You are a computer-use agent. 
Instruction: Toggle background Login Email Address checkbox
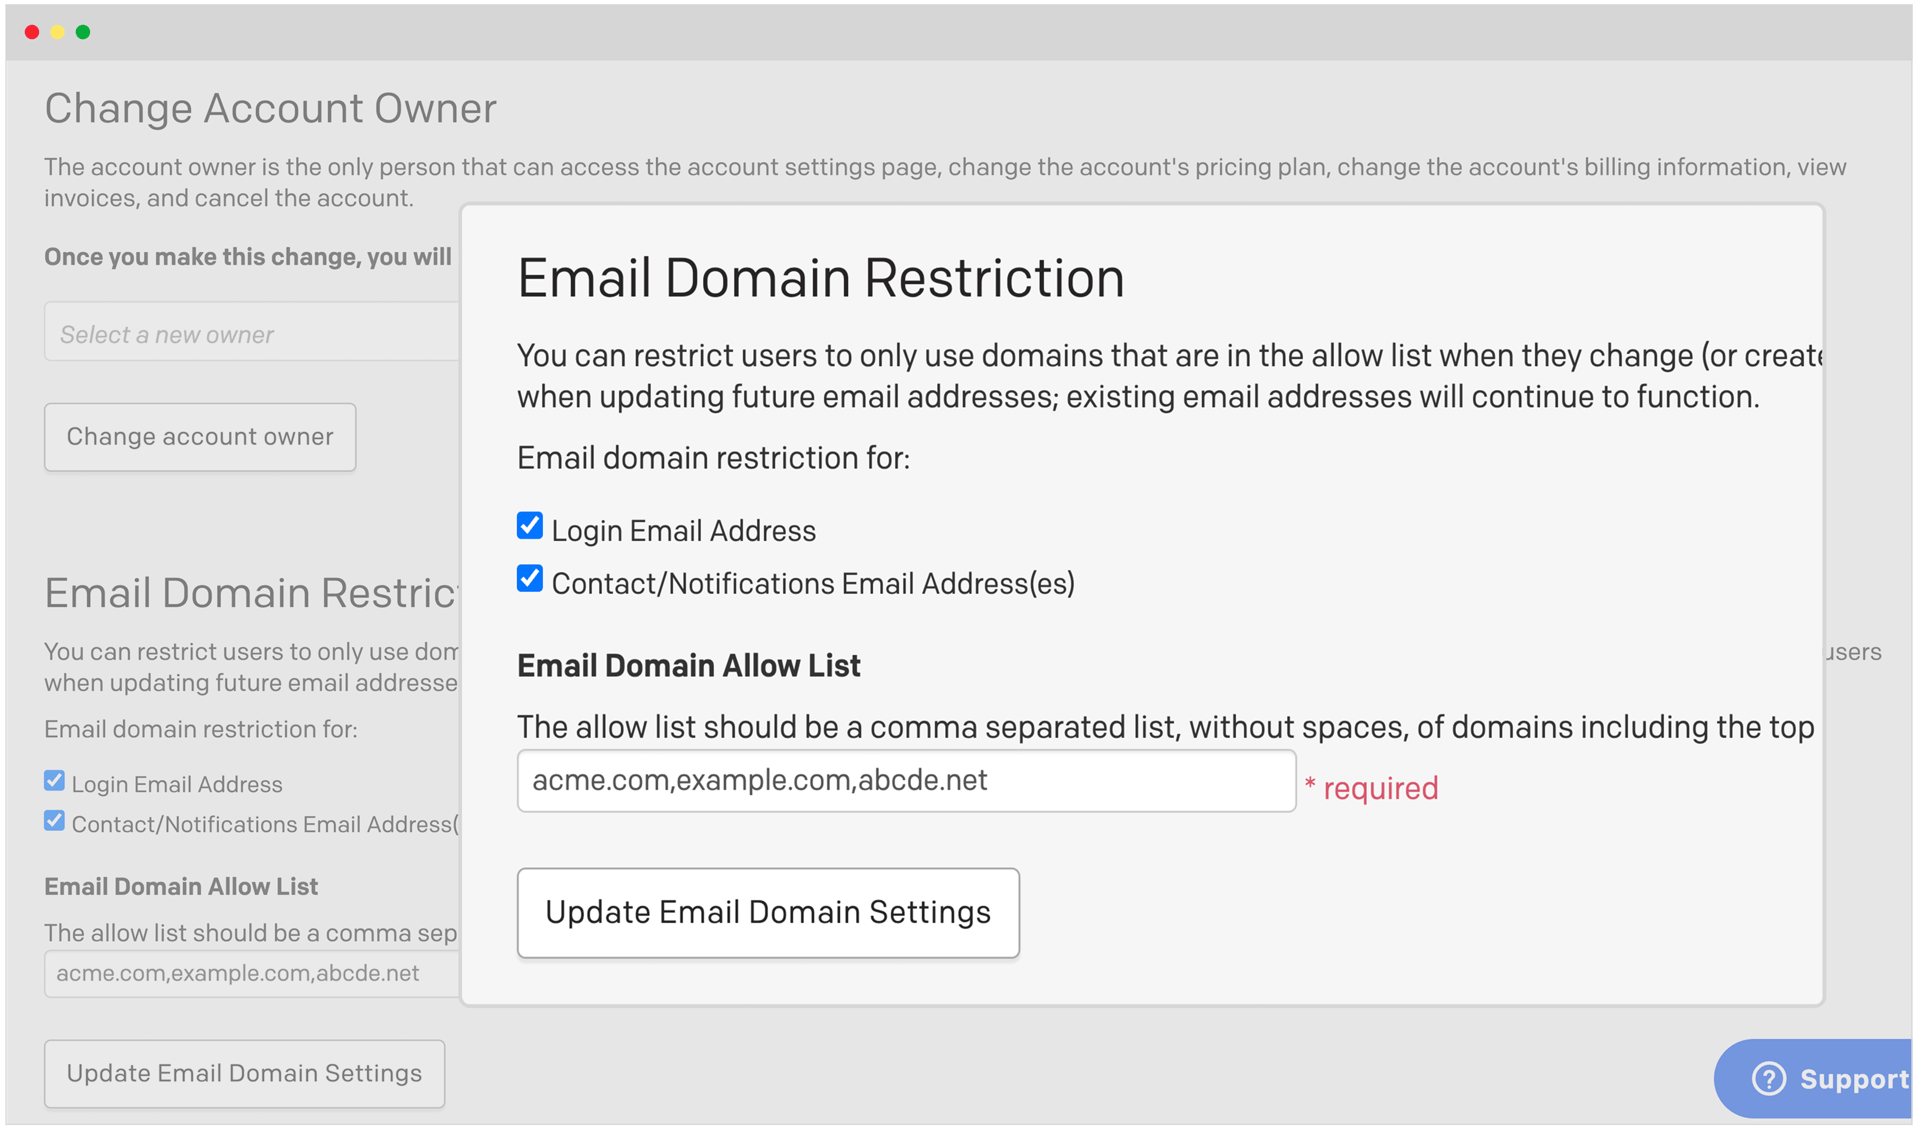click(55, 781)
